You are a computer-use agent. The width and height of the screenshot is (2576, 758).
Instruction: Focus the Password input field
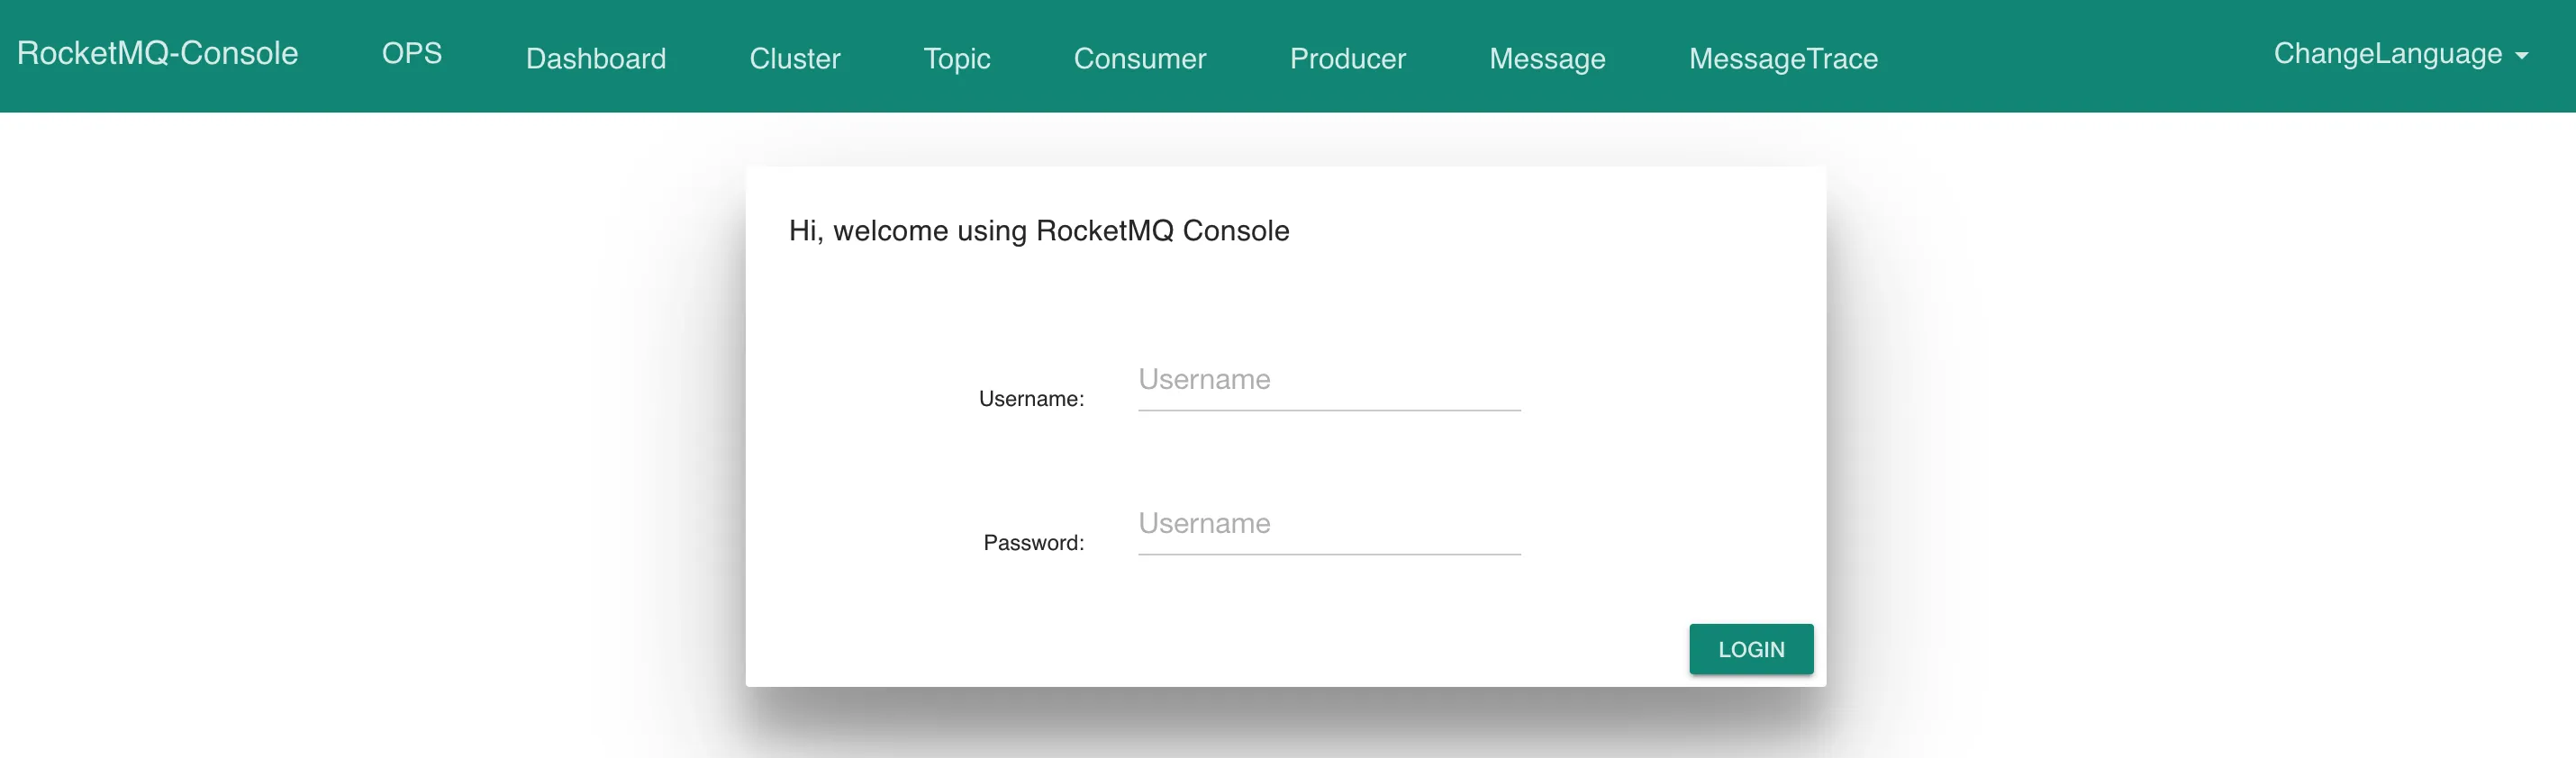[1329, 524]
